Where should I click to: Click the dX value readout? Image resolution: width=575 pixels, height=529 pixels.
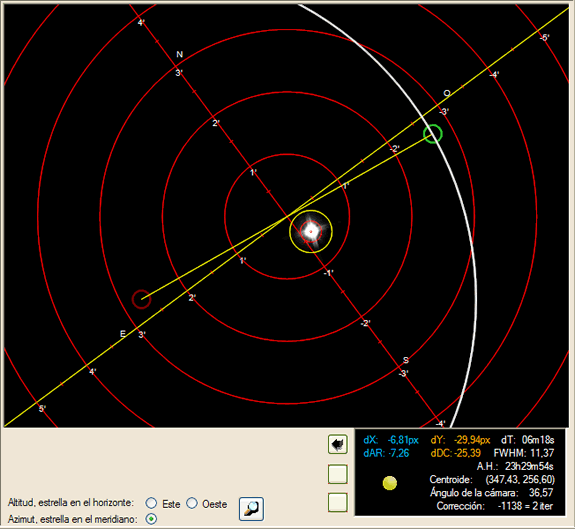coord(403,440)
